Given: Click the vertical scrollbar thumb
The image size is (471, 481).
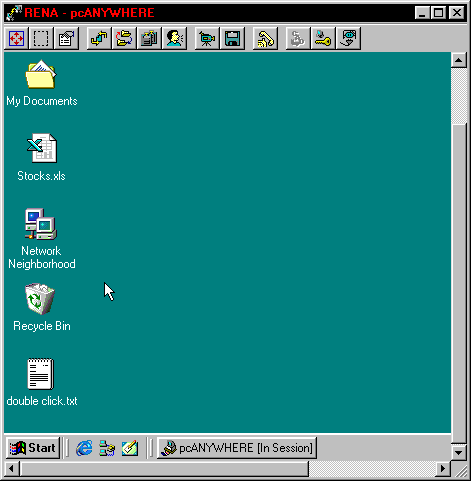Looking at the screenshot, I should [459, 284].
